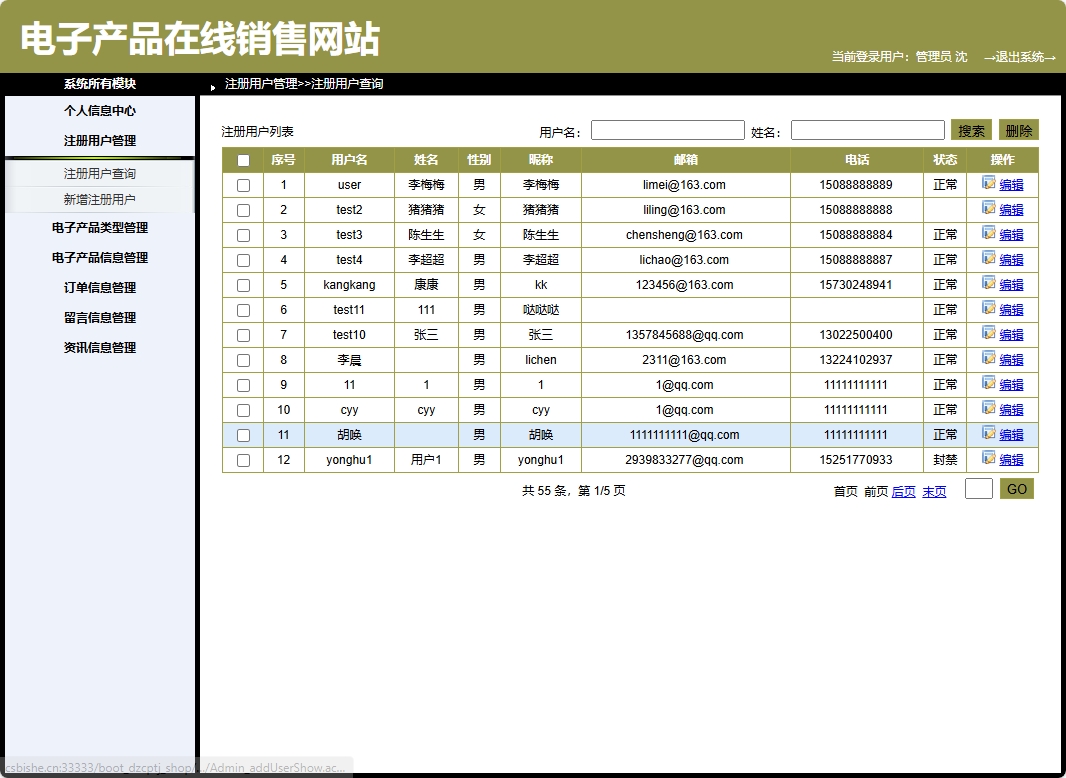Click the 搜索 search button
This screenshot has height=778, width=1066.
click(x=971, y=129)
